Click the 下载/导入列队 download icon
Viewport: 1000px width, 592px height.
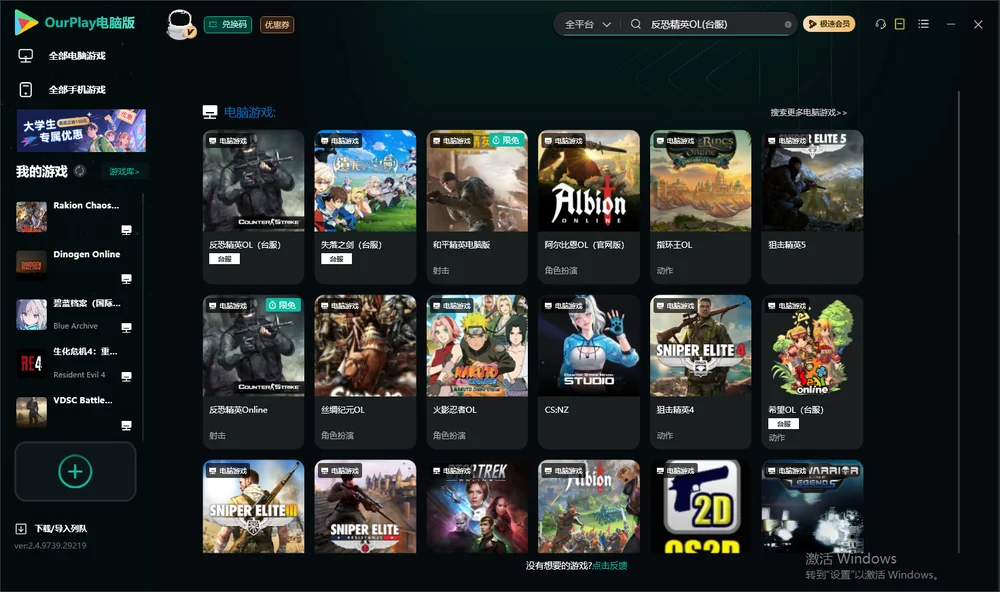[21, 528]
